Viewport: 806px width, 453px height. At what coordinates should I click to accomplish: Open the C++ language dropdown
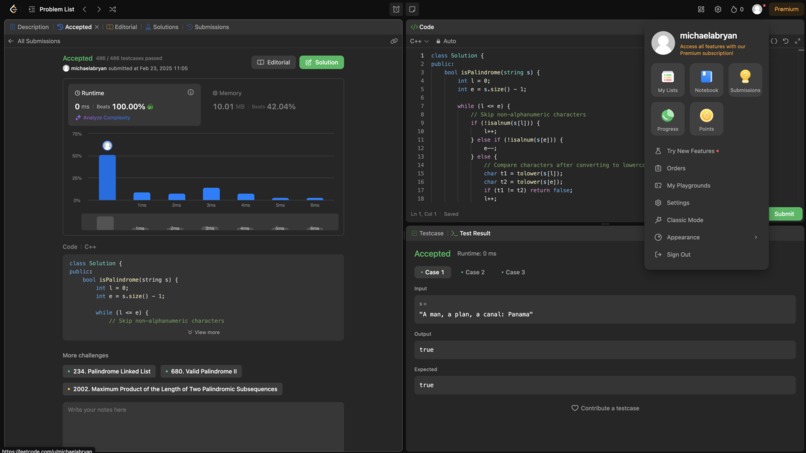pos(419,41)
